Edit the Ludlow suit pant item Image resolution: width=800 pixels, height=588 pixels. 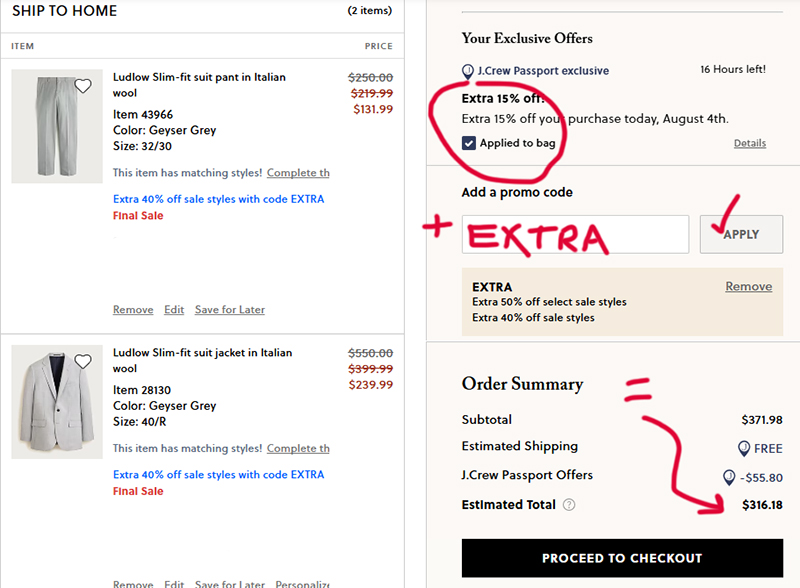point(174,309)
